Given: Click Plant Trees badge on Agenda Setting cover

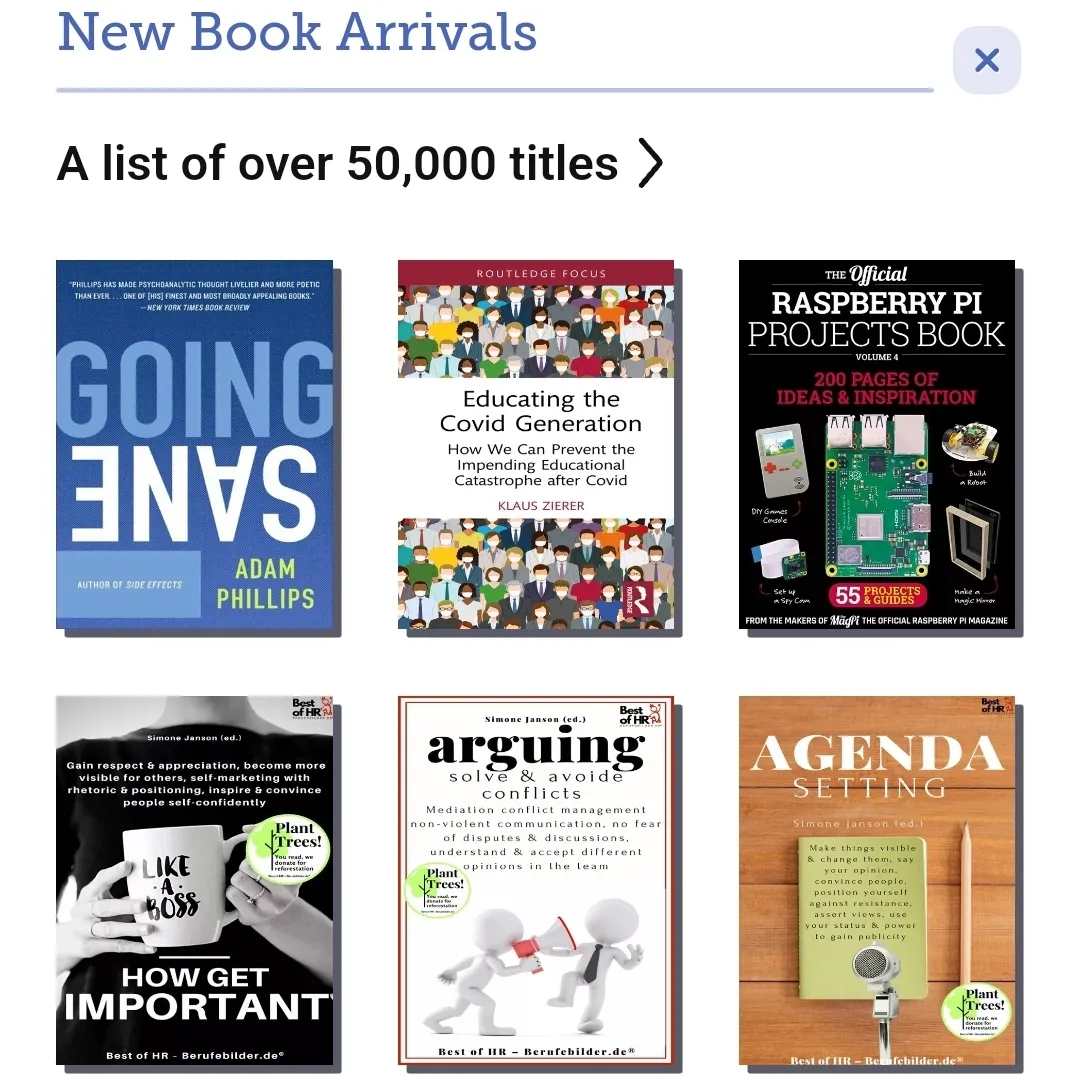Looking at the screenshot, I should tap(977, 1012).
